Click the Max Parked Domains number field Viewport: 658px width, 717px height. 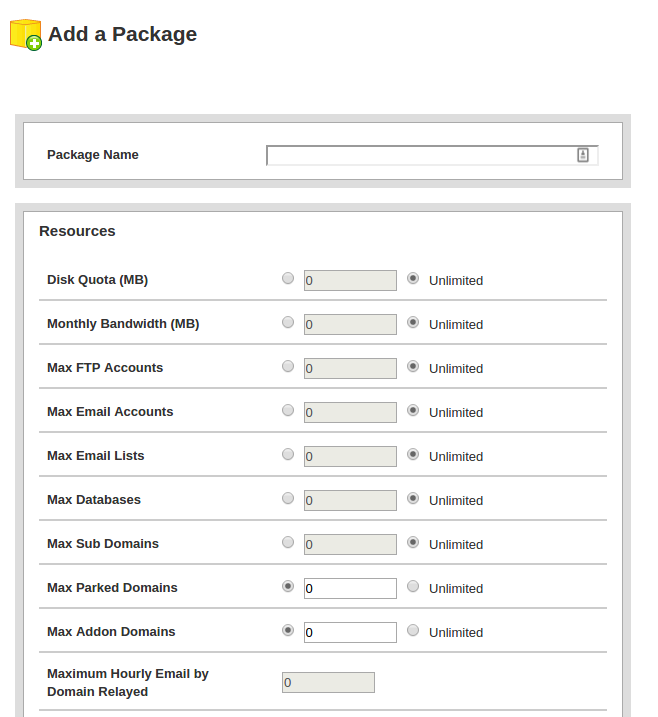[350, 588]
